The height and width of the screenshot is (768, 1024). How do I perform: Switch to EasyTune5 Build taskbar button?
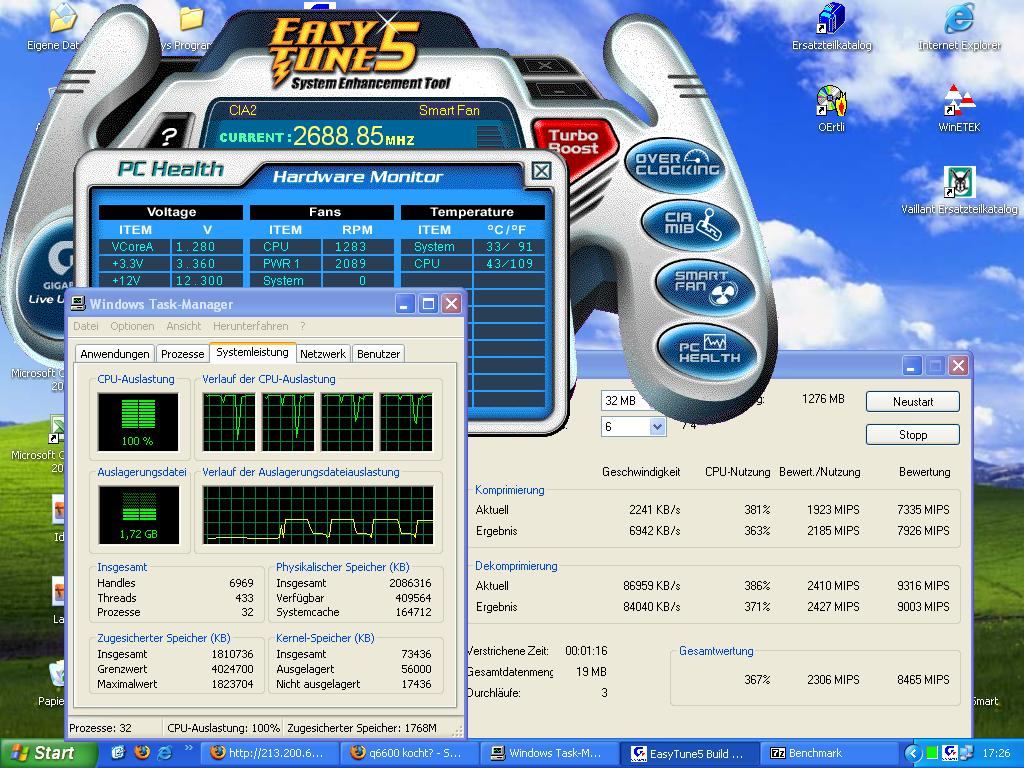[691, 753]
